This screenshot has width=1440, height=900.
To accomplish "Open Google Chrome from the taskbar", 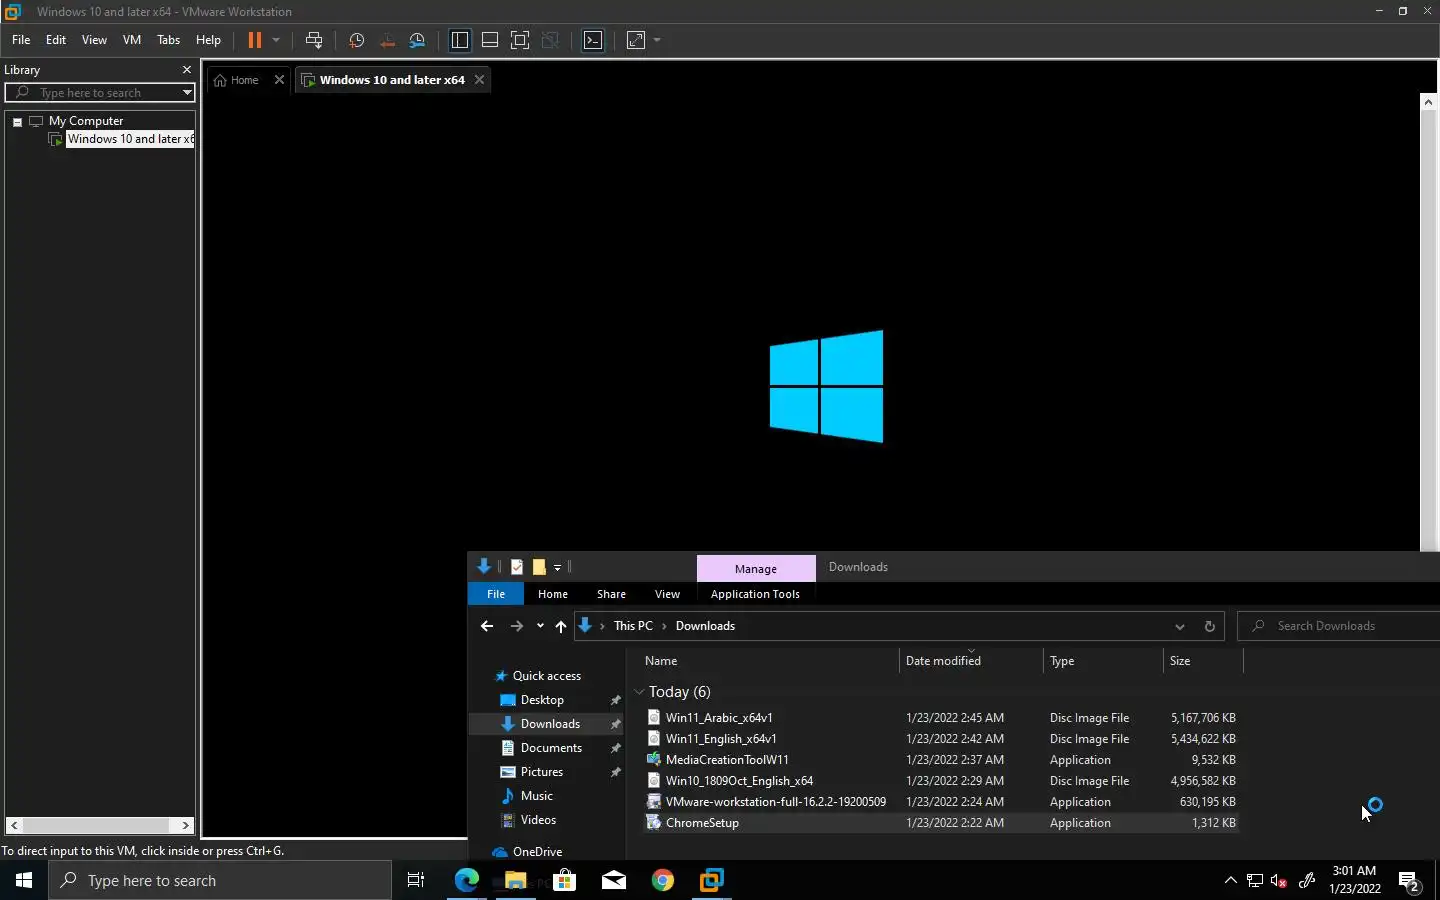I will (662, 880).
